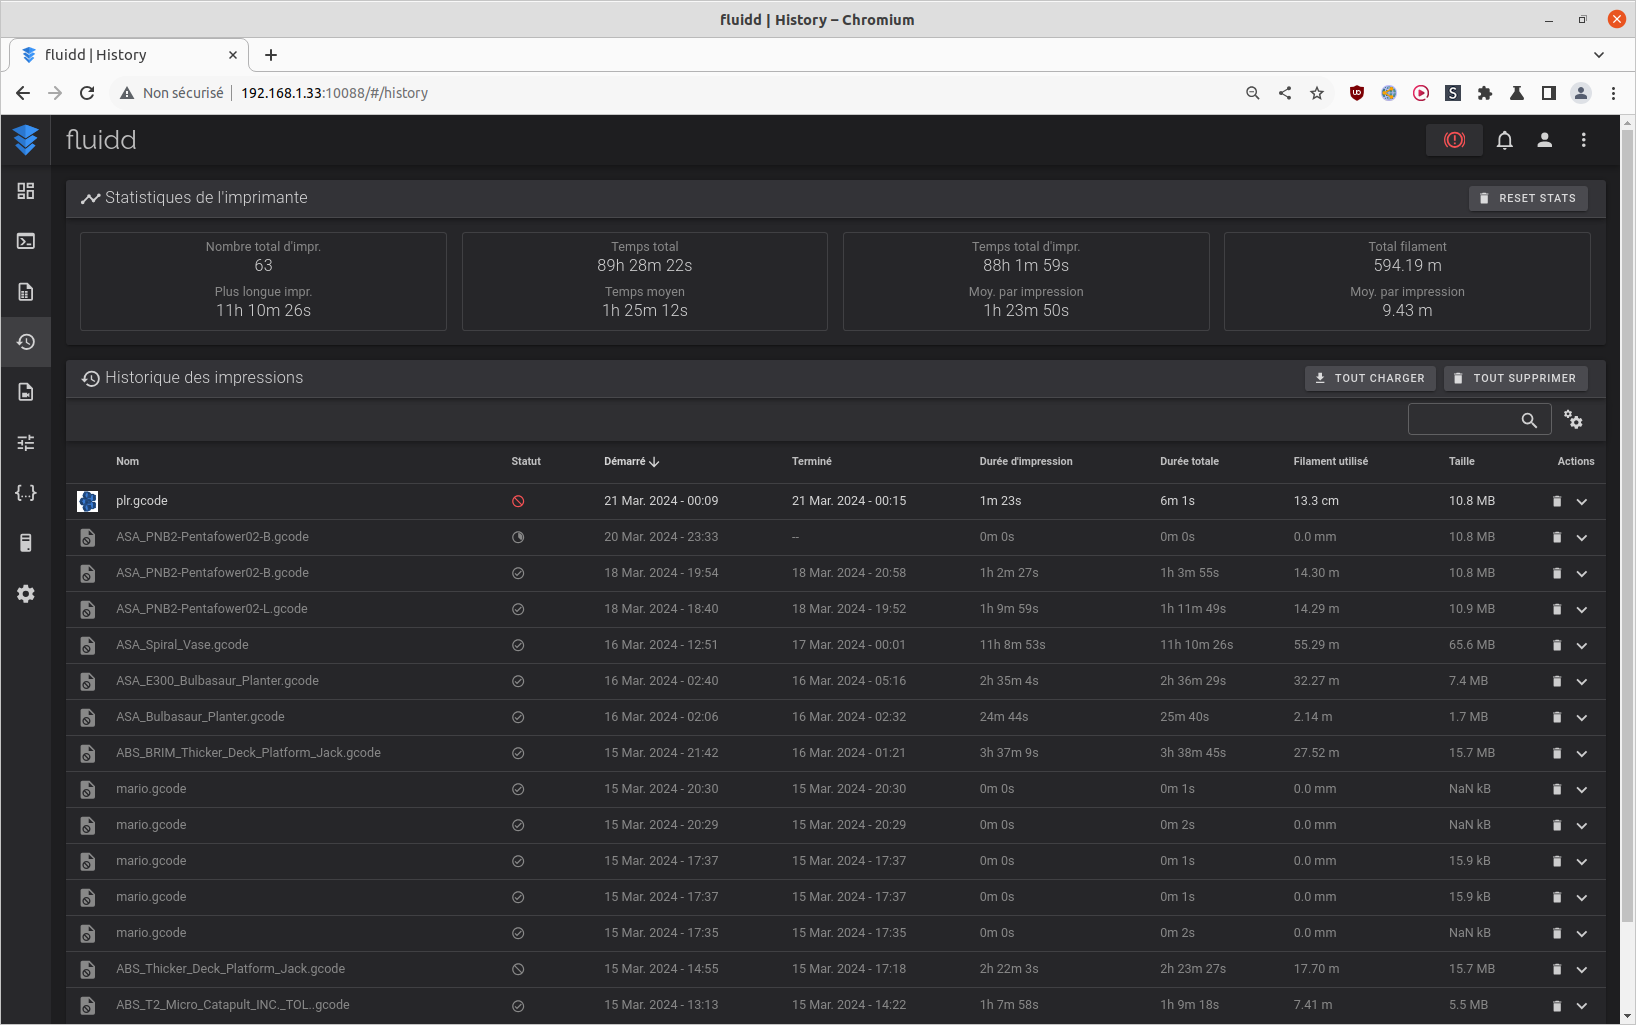Expand details for ABS_BRIM_Thicker_Deck_Platform_Jack.gcode row

(x=1582, y=754)
